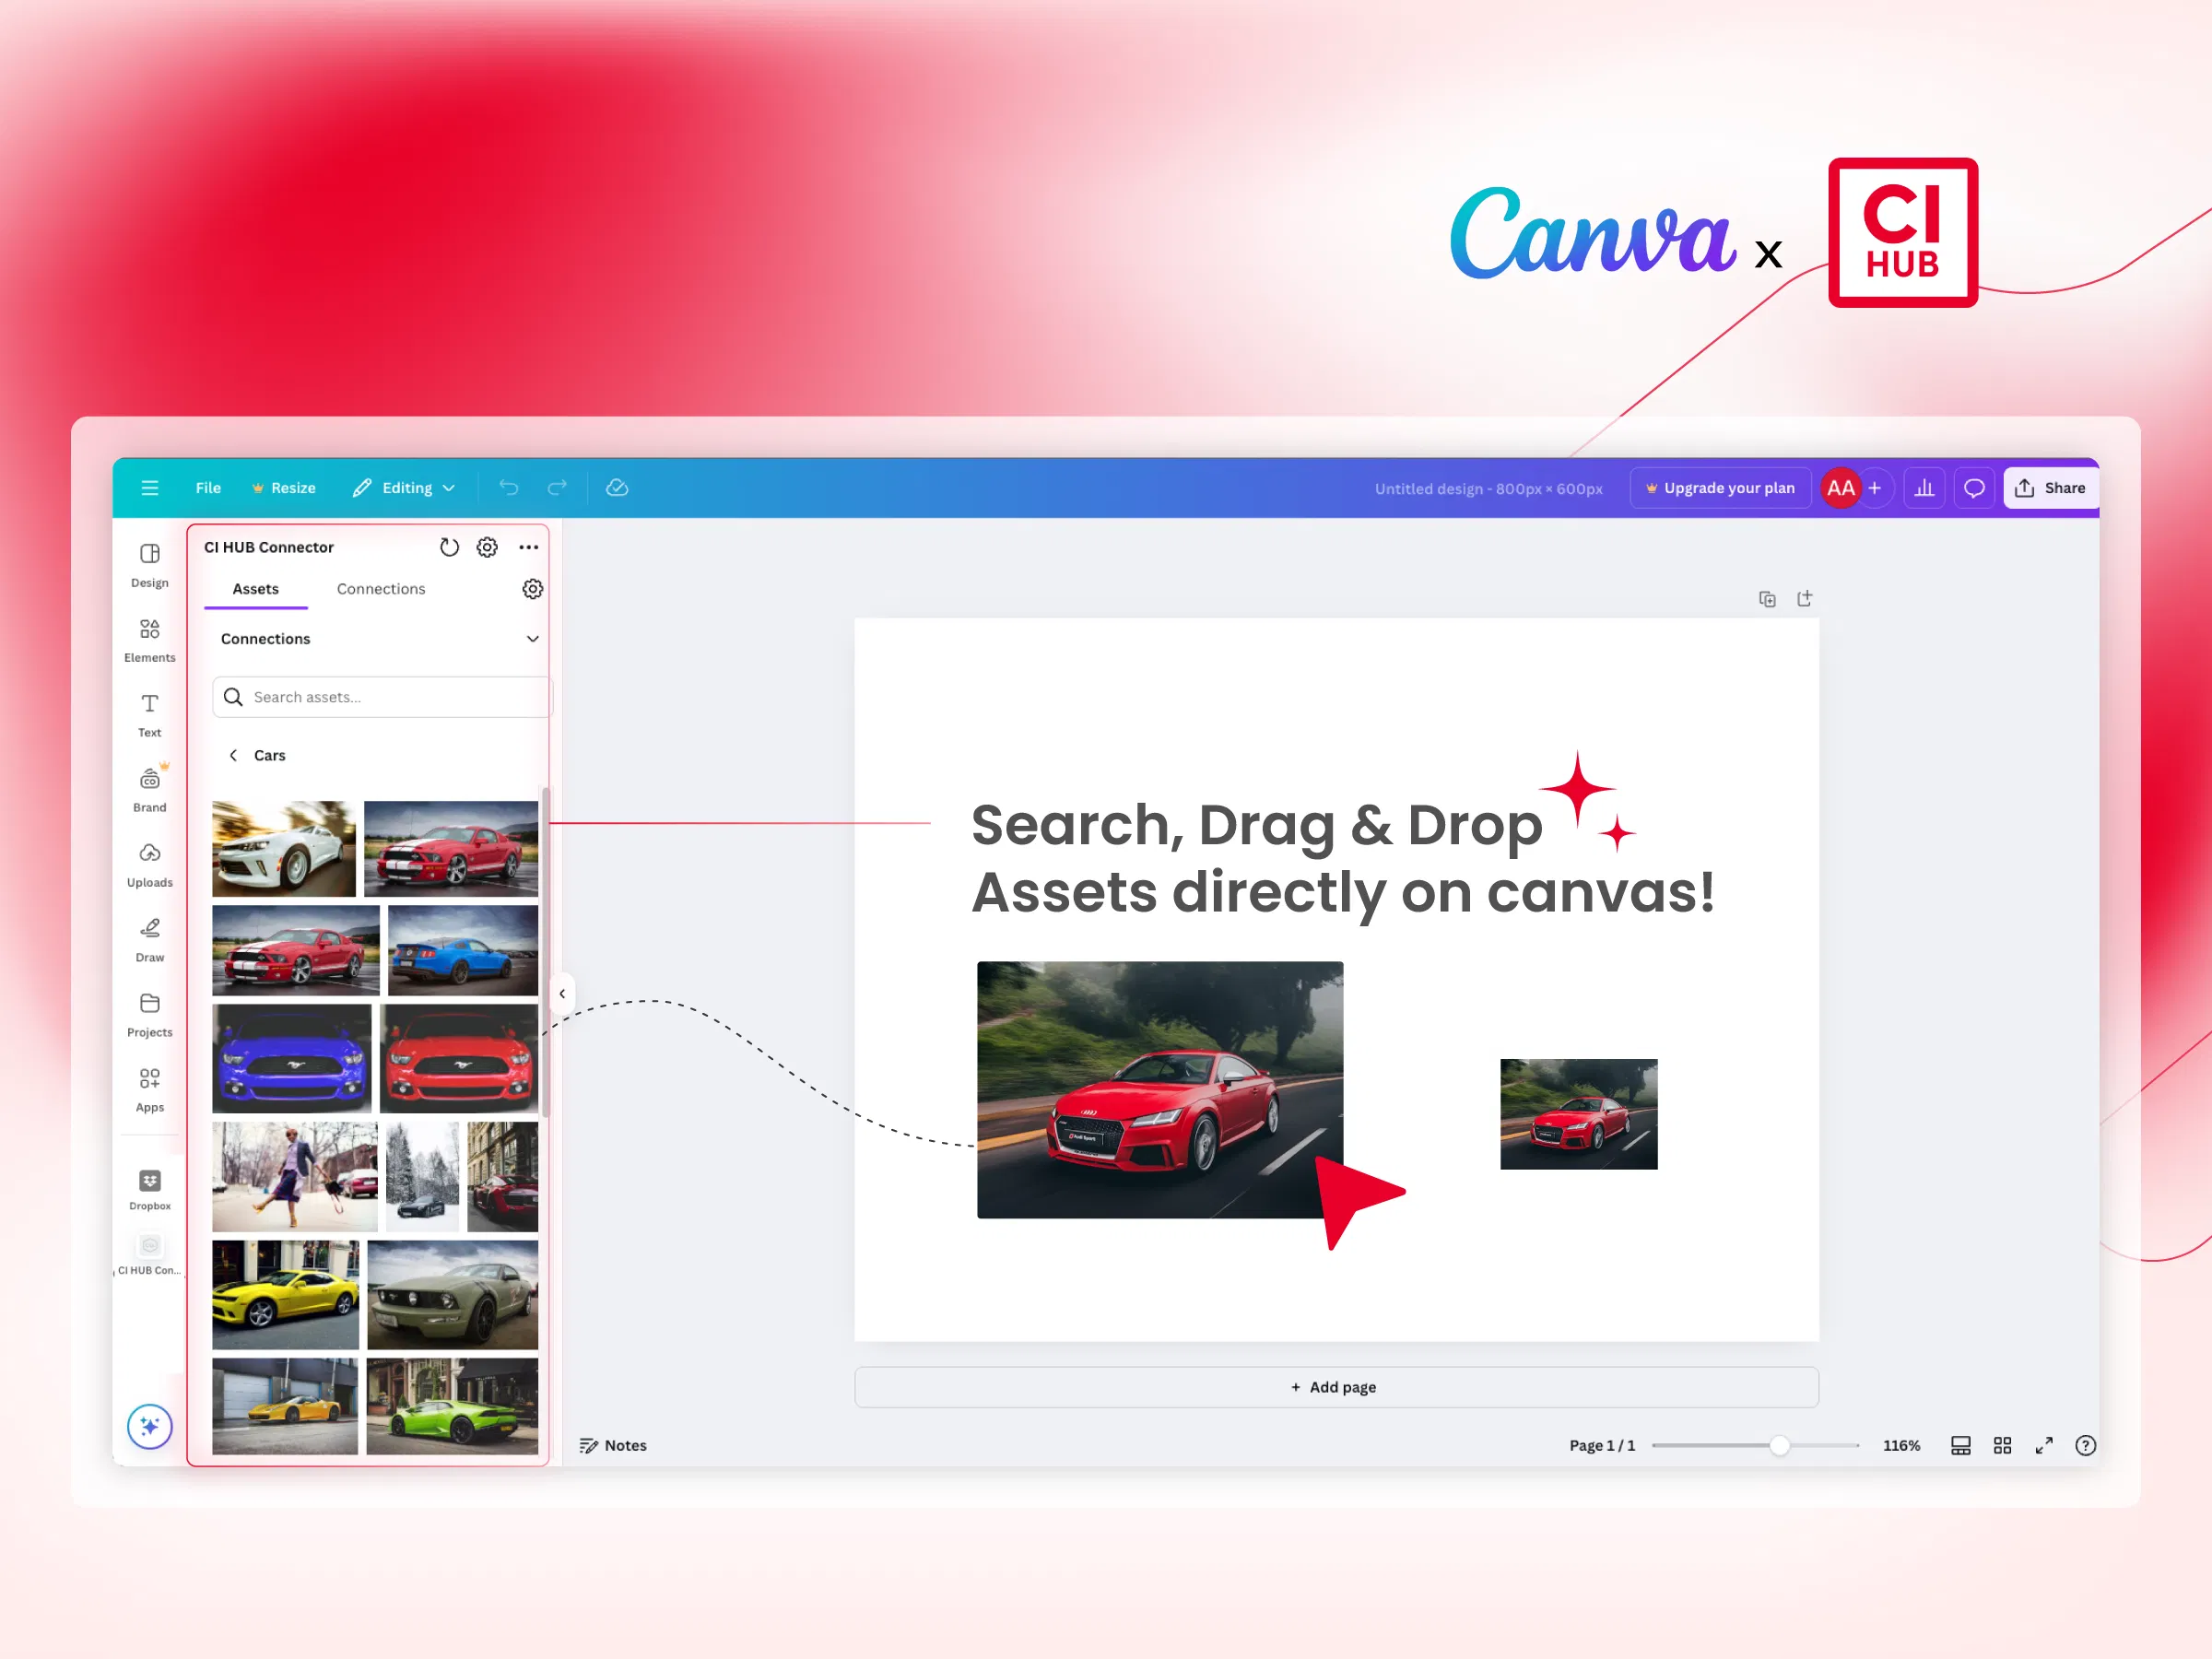2212x1659 pixels.
Task: Select the Text tool in sidebar
Action: click(x=149, y=715)
